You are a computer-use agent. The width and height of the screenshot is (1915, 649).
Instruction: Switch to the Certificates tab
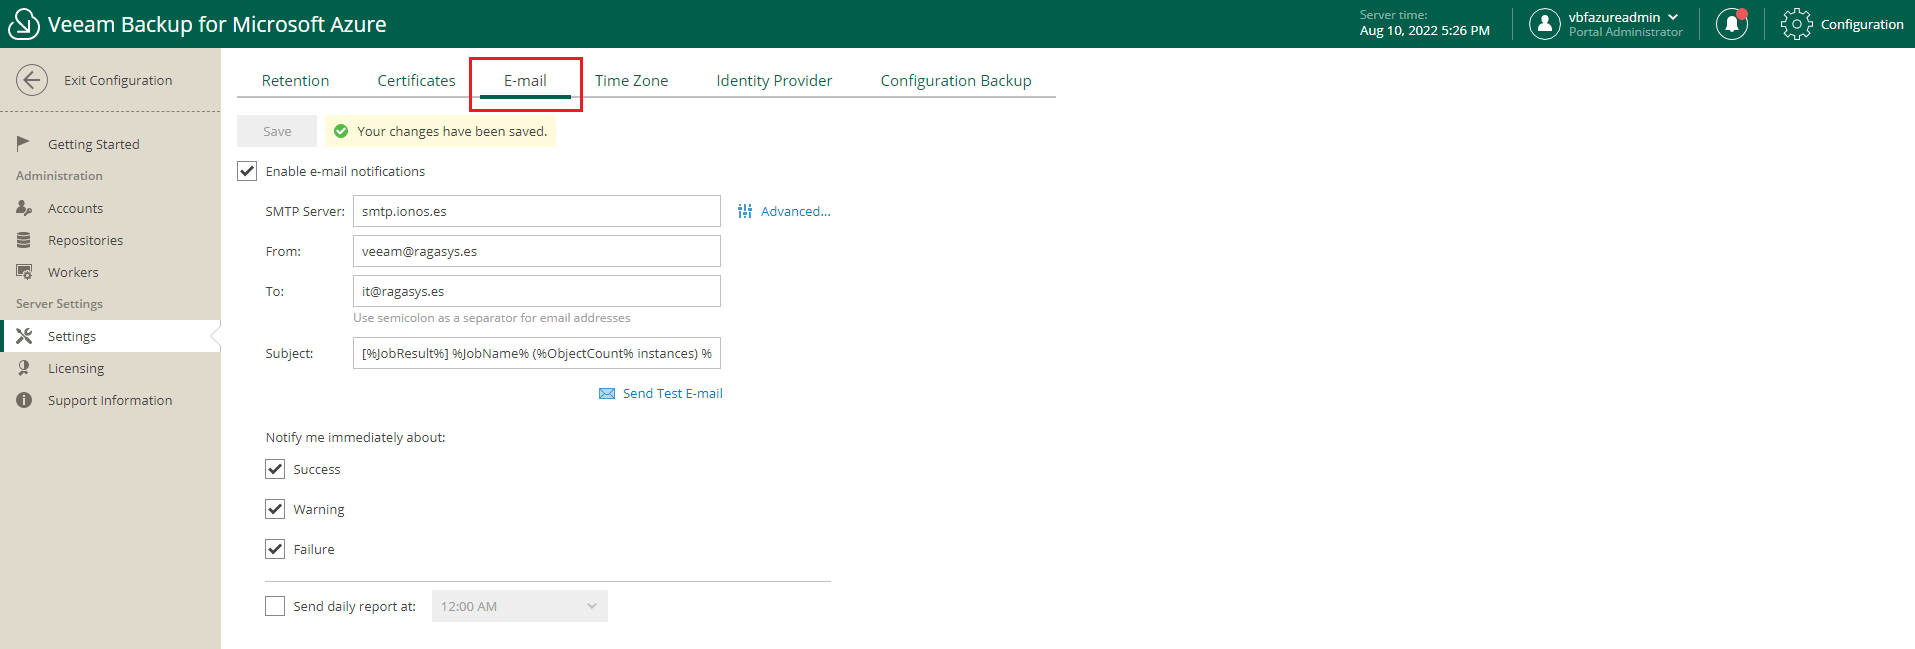click(416, 80)
